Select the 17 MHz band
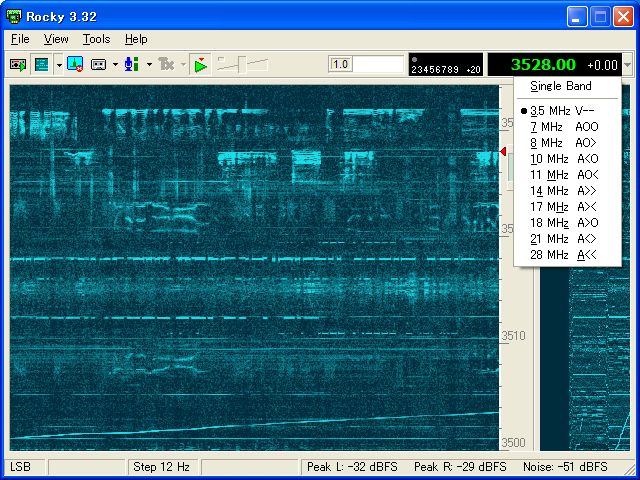The height and width of the screenshot is (480, 640). (x=567, y=207)
